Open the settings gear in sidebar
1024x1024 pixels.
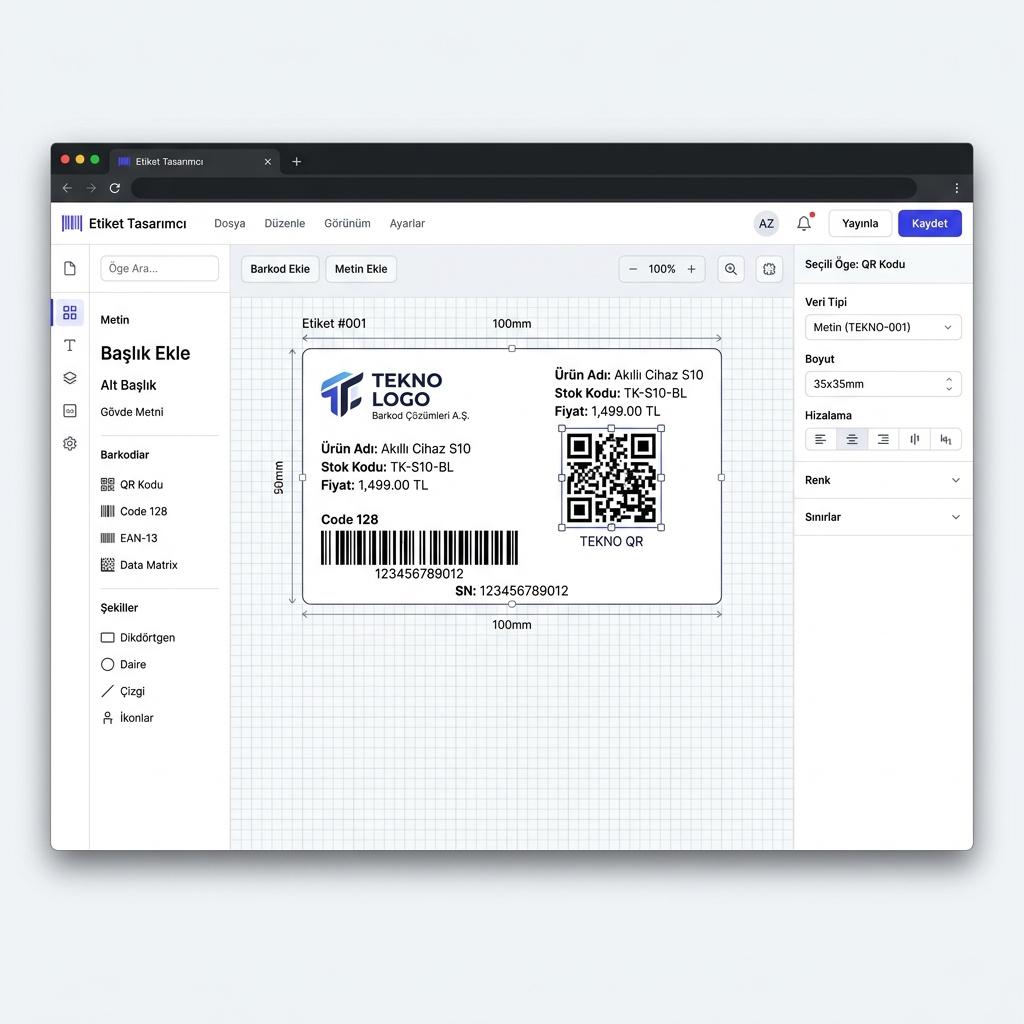coord(70,443)
